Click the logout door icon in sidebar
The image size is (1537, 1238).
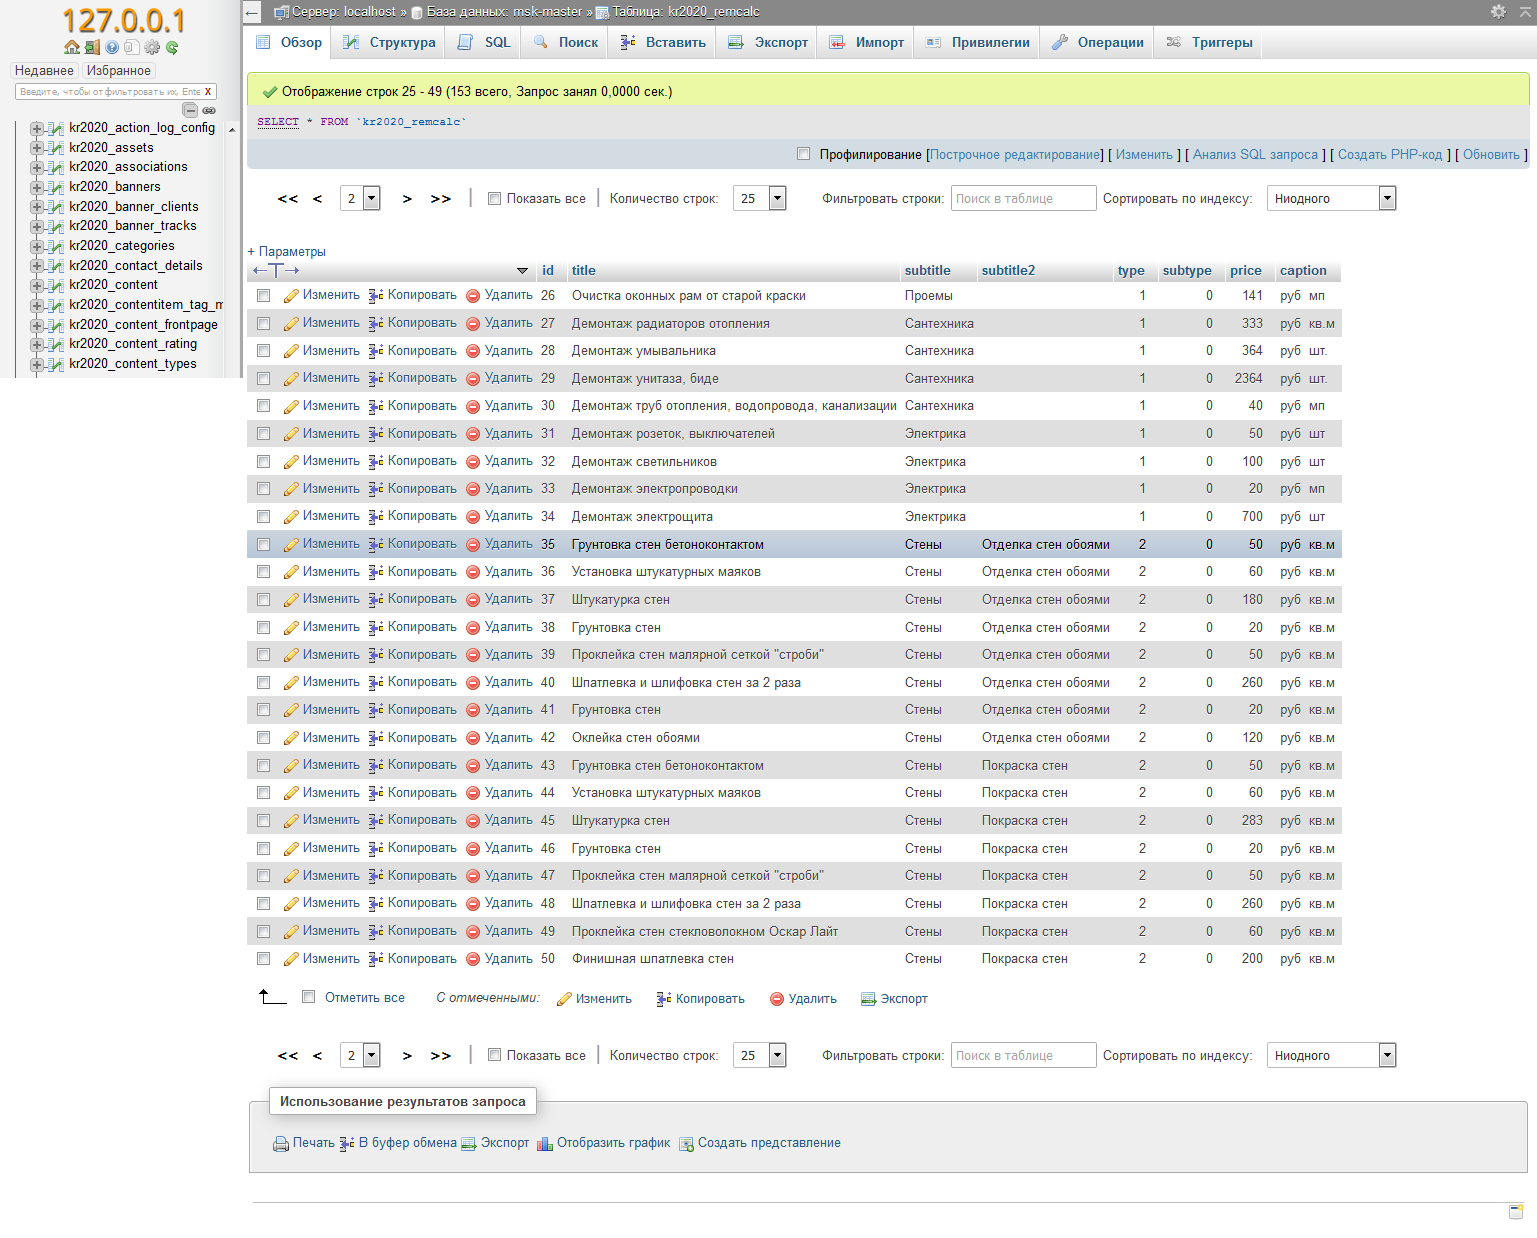click(x=92, y=47)
